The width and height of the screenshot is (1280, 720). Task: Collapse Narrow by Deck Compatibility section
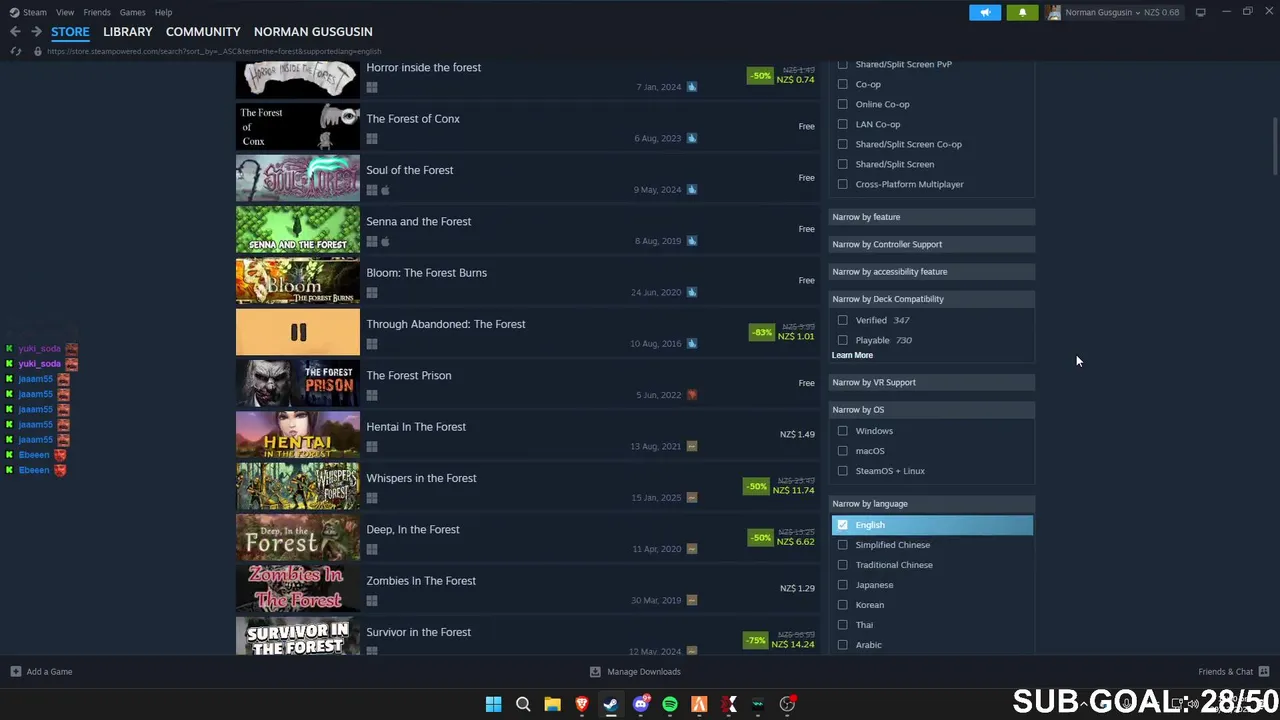point(932,299)
